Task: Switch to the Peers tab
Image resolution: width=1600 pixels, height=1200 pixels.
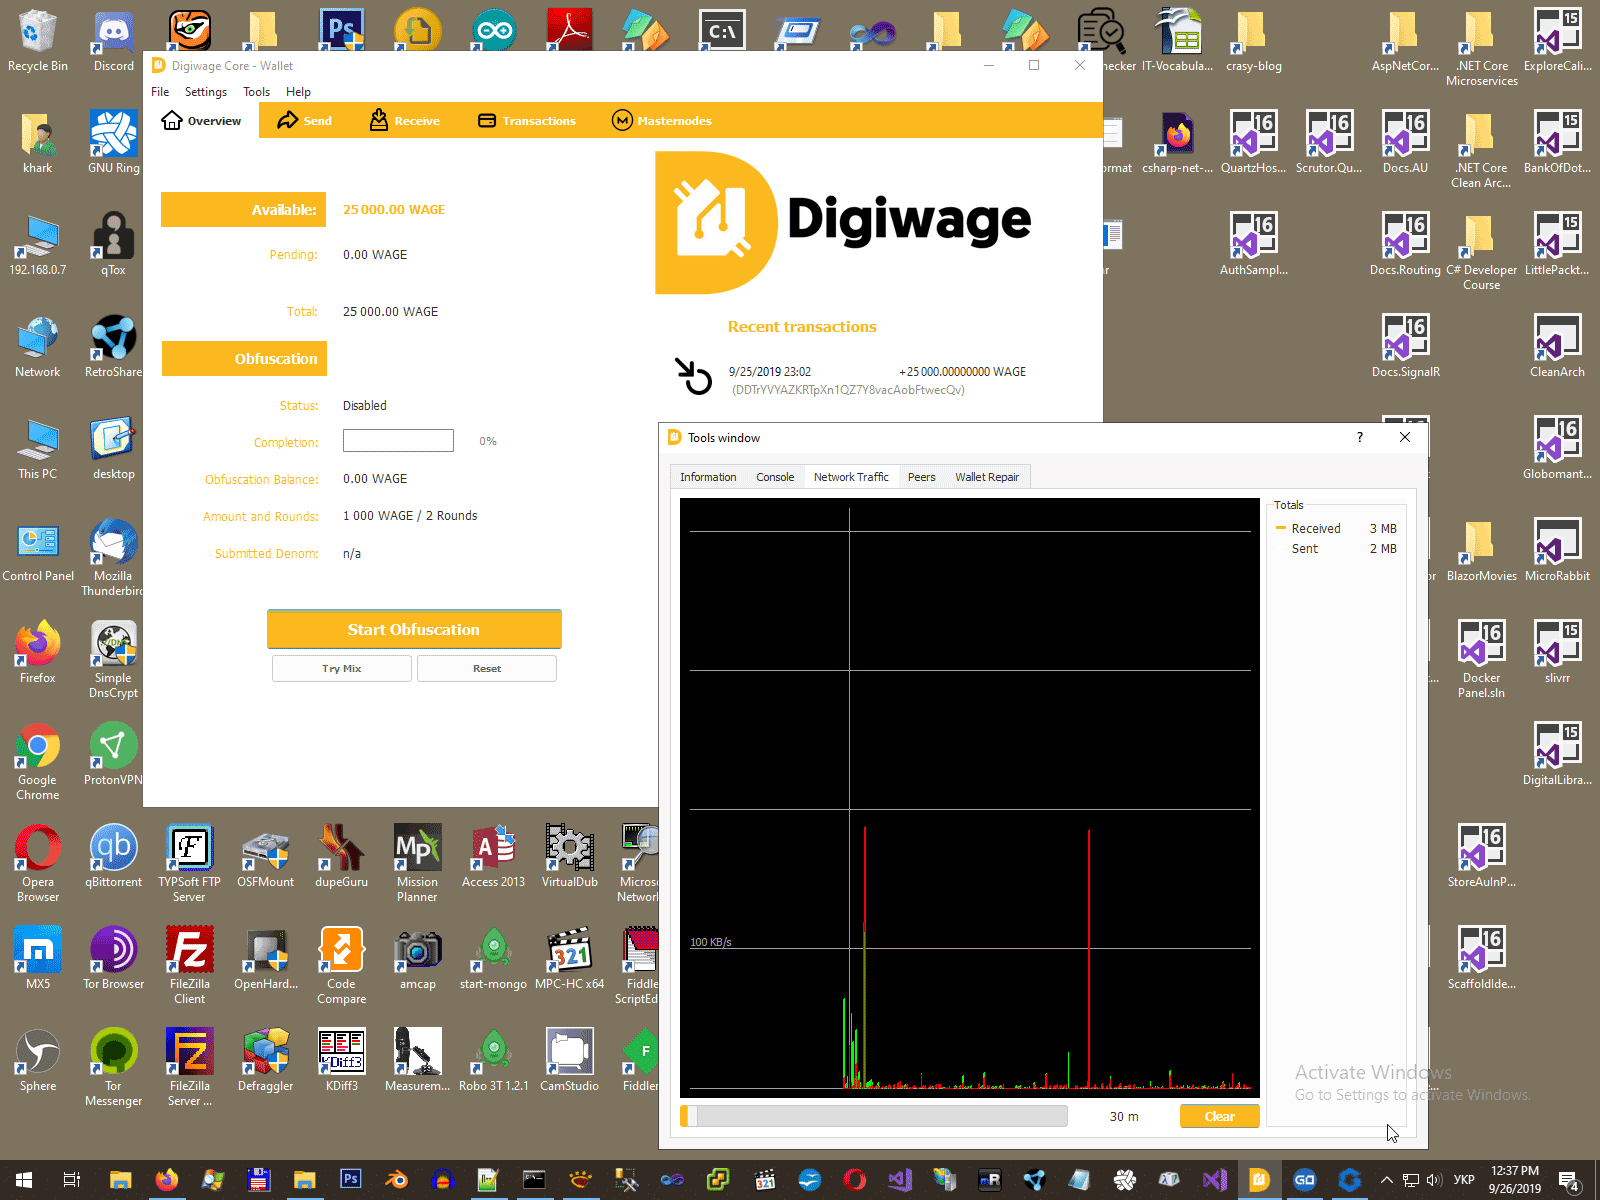Action: click(922, 477)
